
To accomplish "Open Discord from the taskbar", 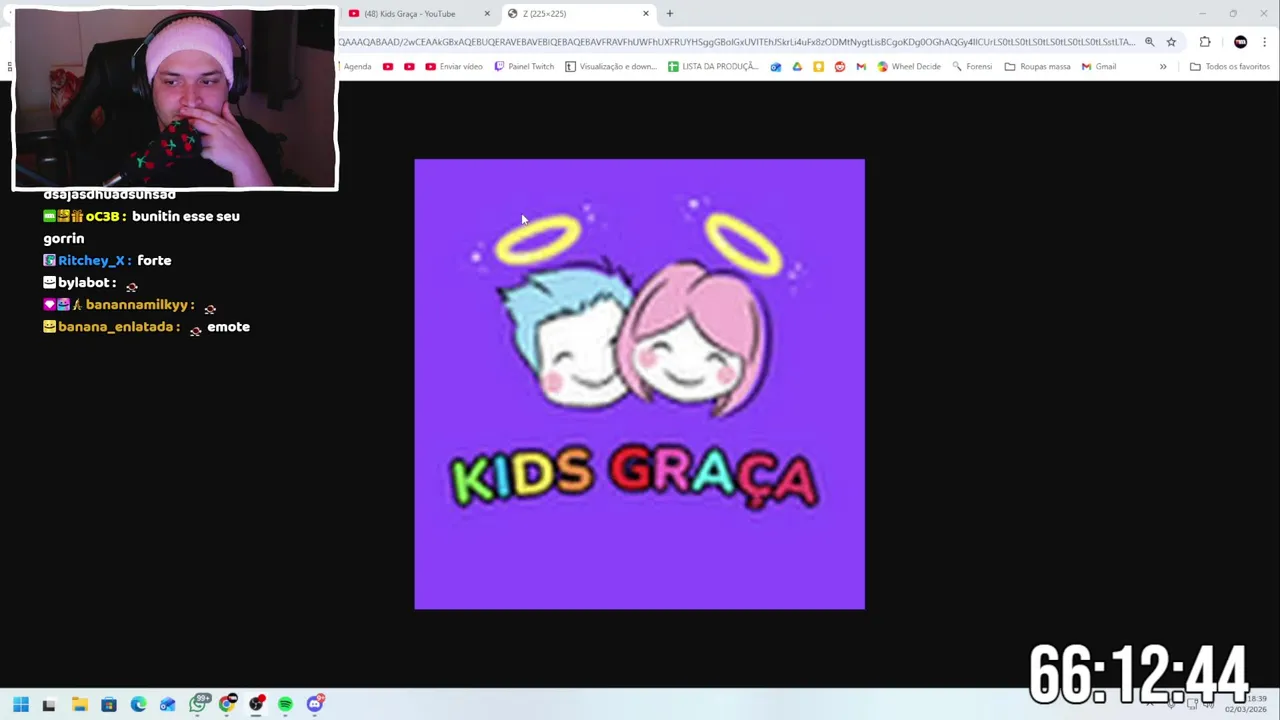I will point(315,704).
